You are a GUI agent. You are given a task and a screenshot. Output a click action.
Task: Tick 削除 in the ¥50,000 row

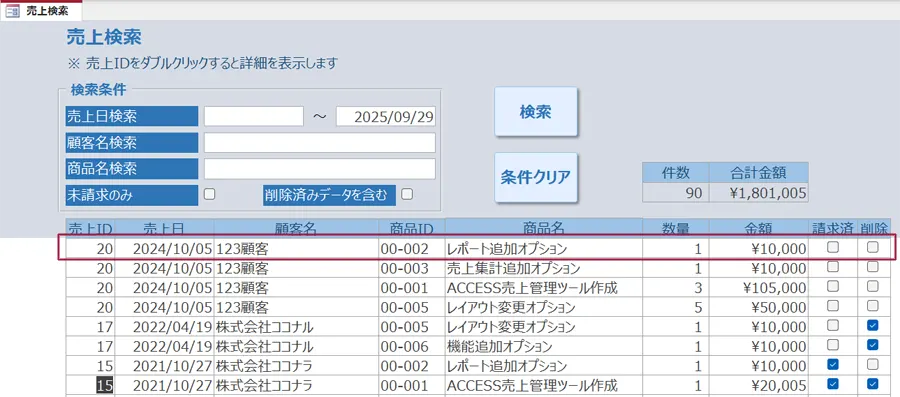872,306
